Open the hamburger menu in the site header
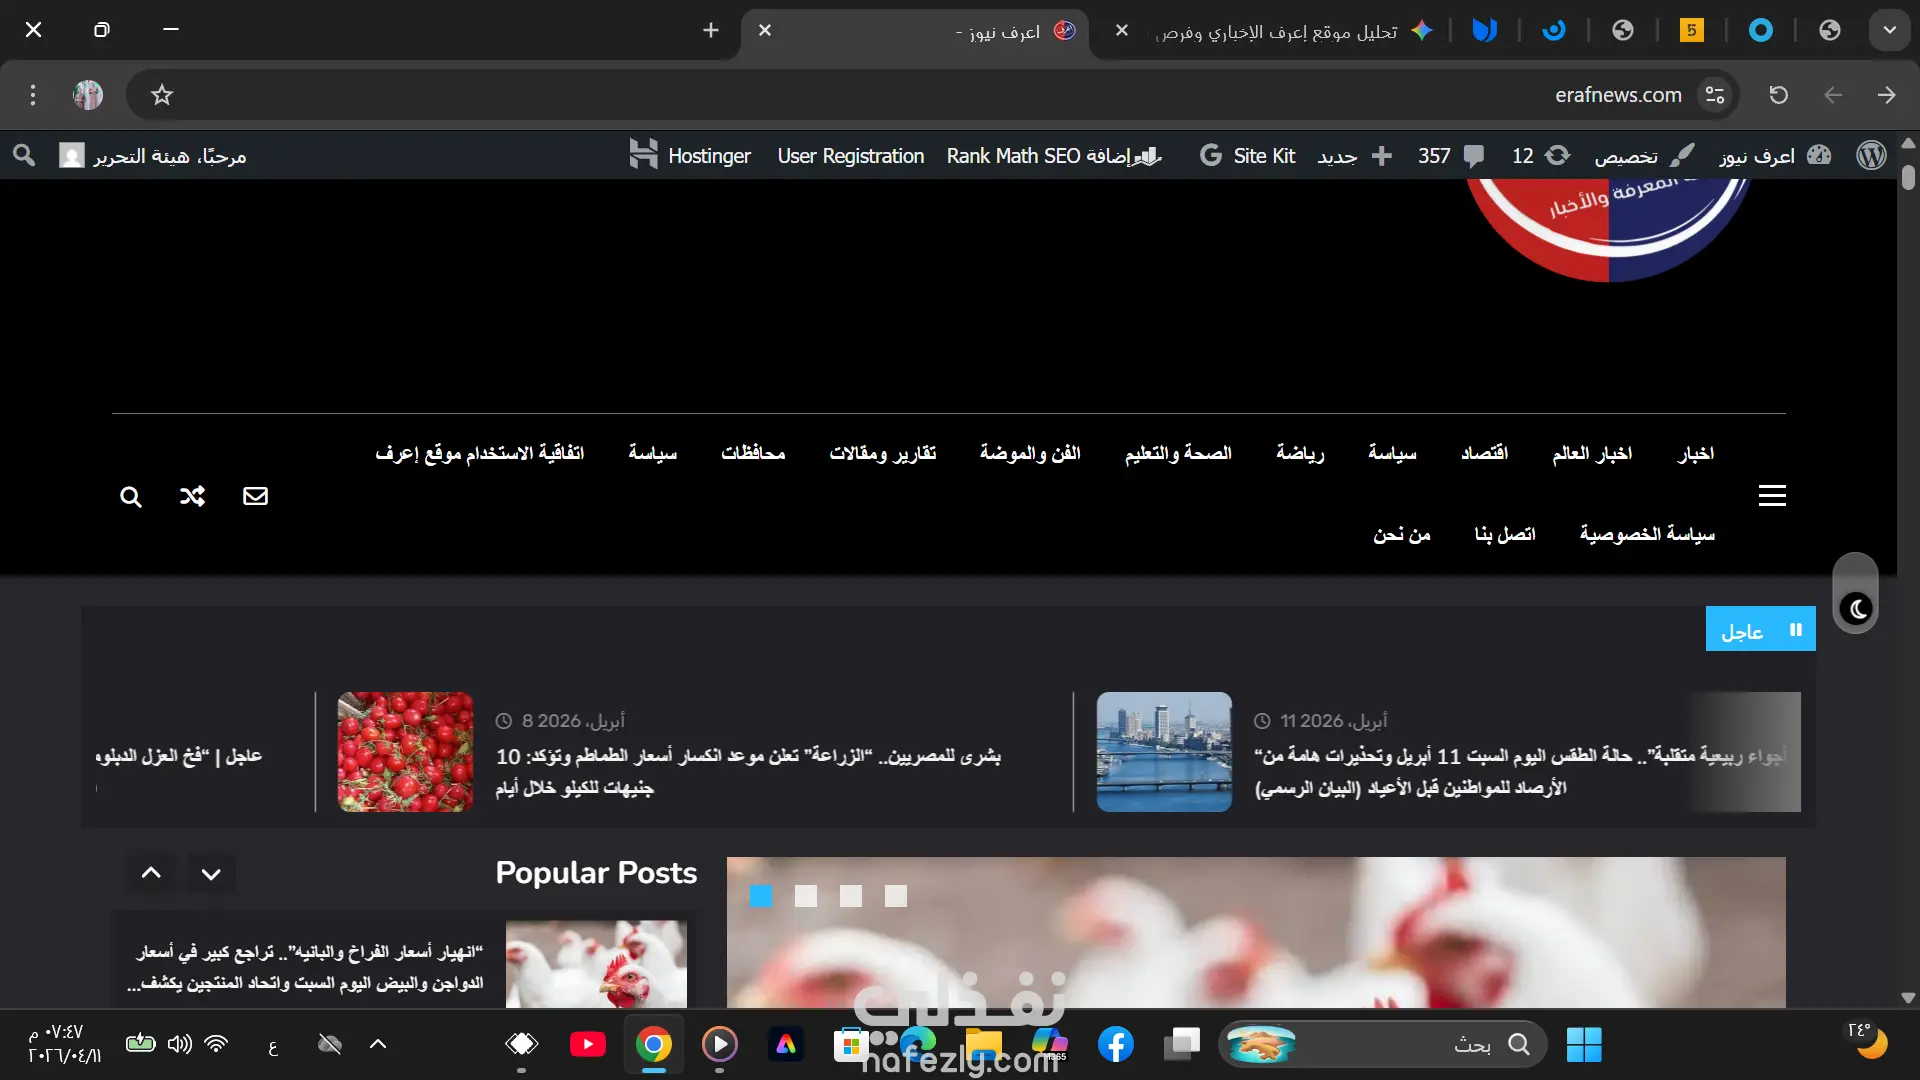 coord(1772,496)
